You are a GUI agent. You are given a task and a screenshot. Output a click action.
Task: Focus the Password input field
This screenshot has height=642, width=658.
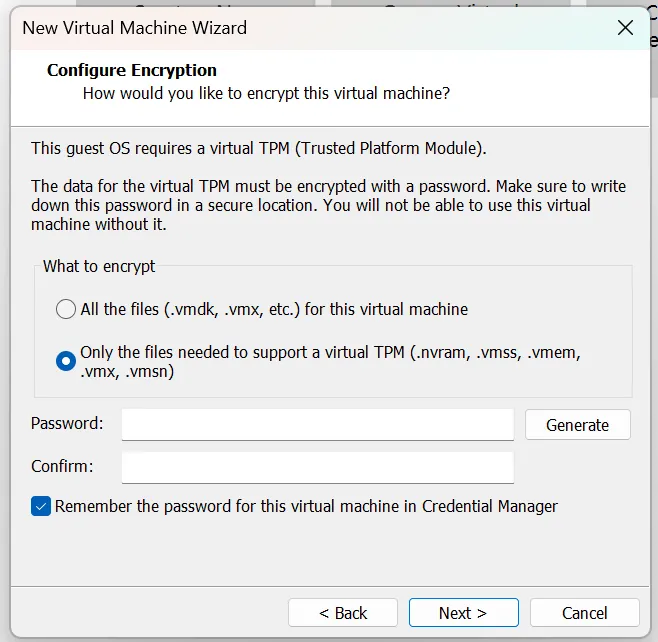tap(317, 425)
